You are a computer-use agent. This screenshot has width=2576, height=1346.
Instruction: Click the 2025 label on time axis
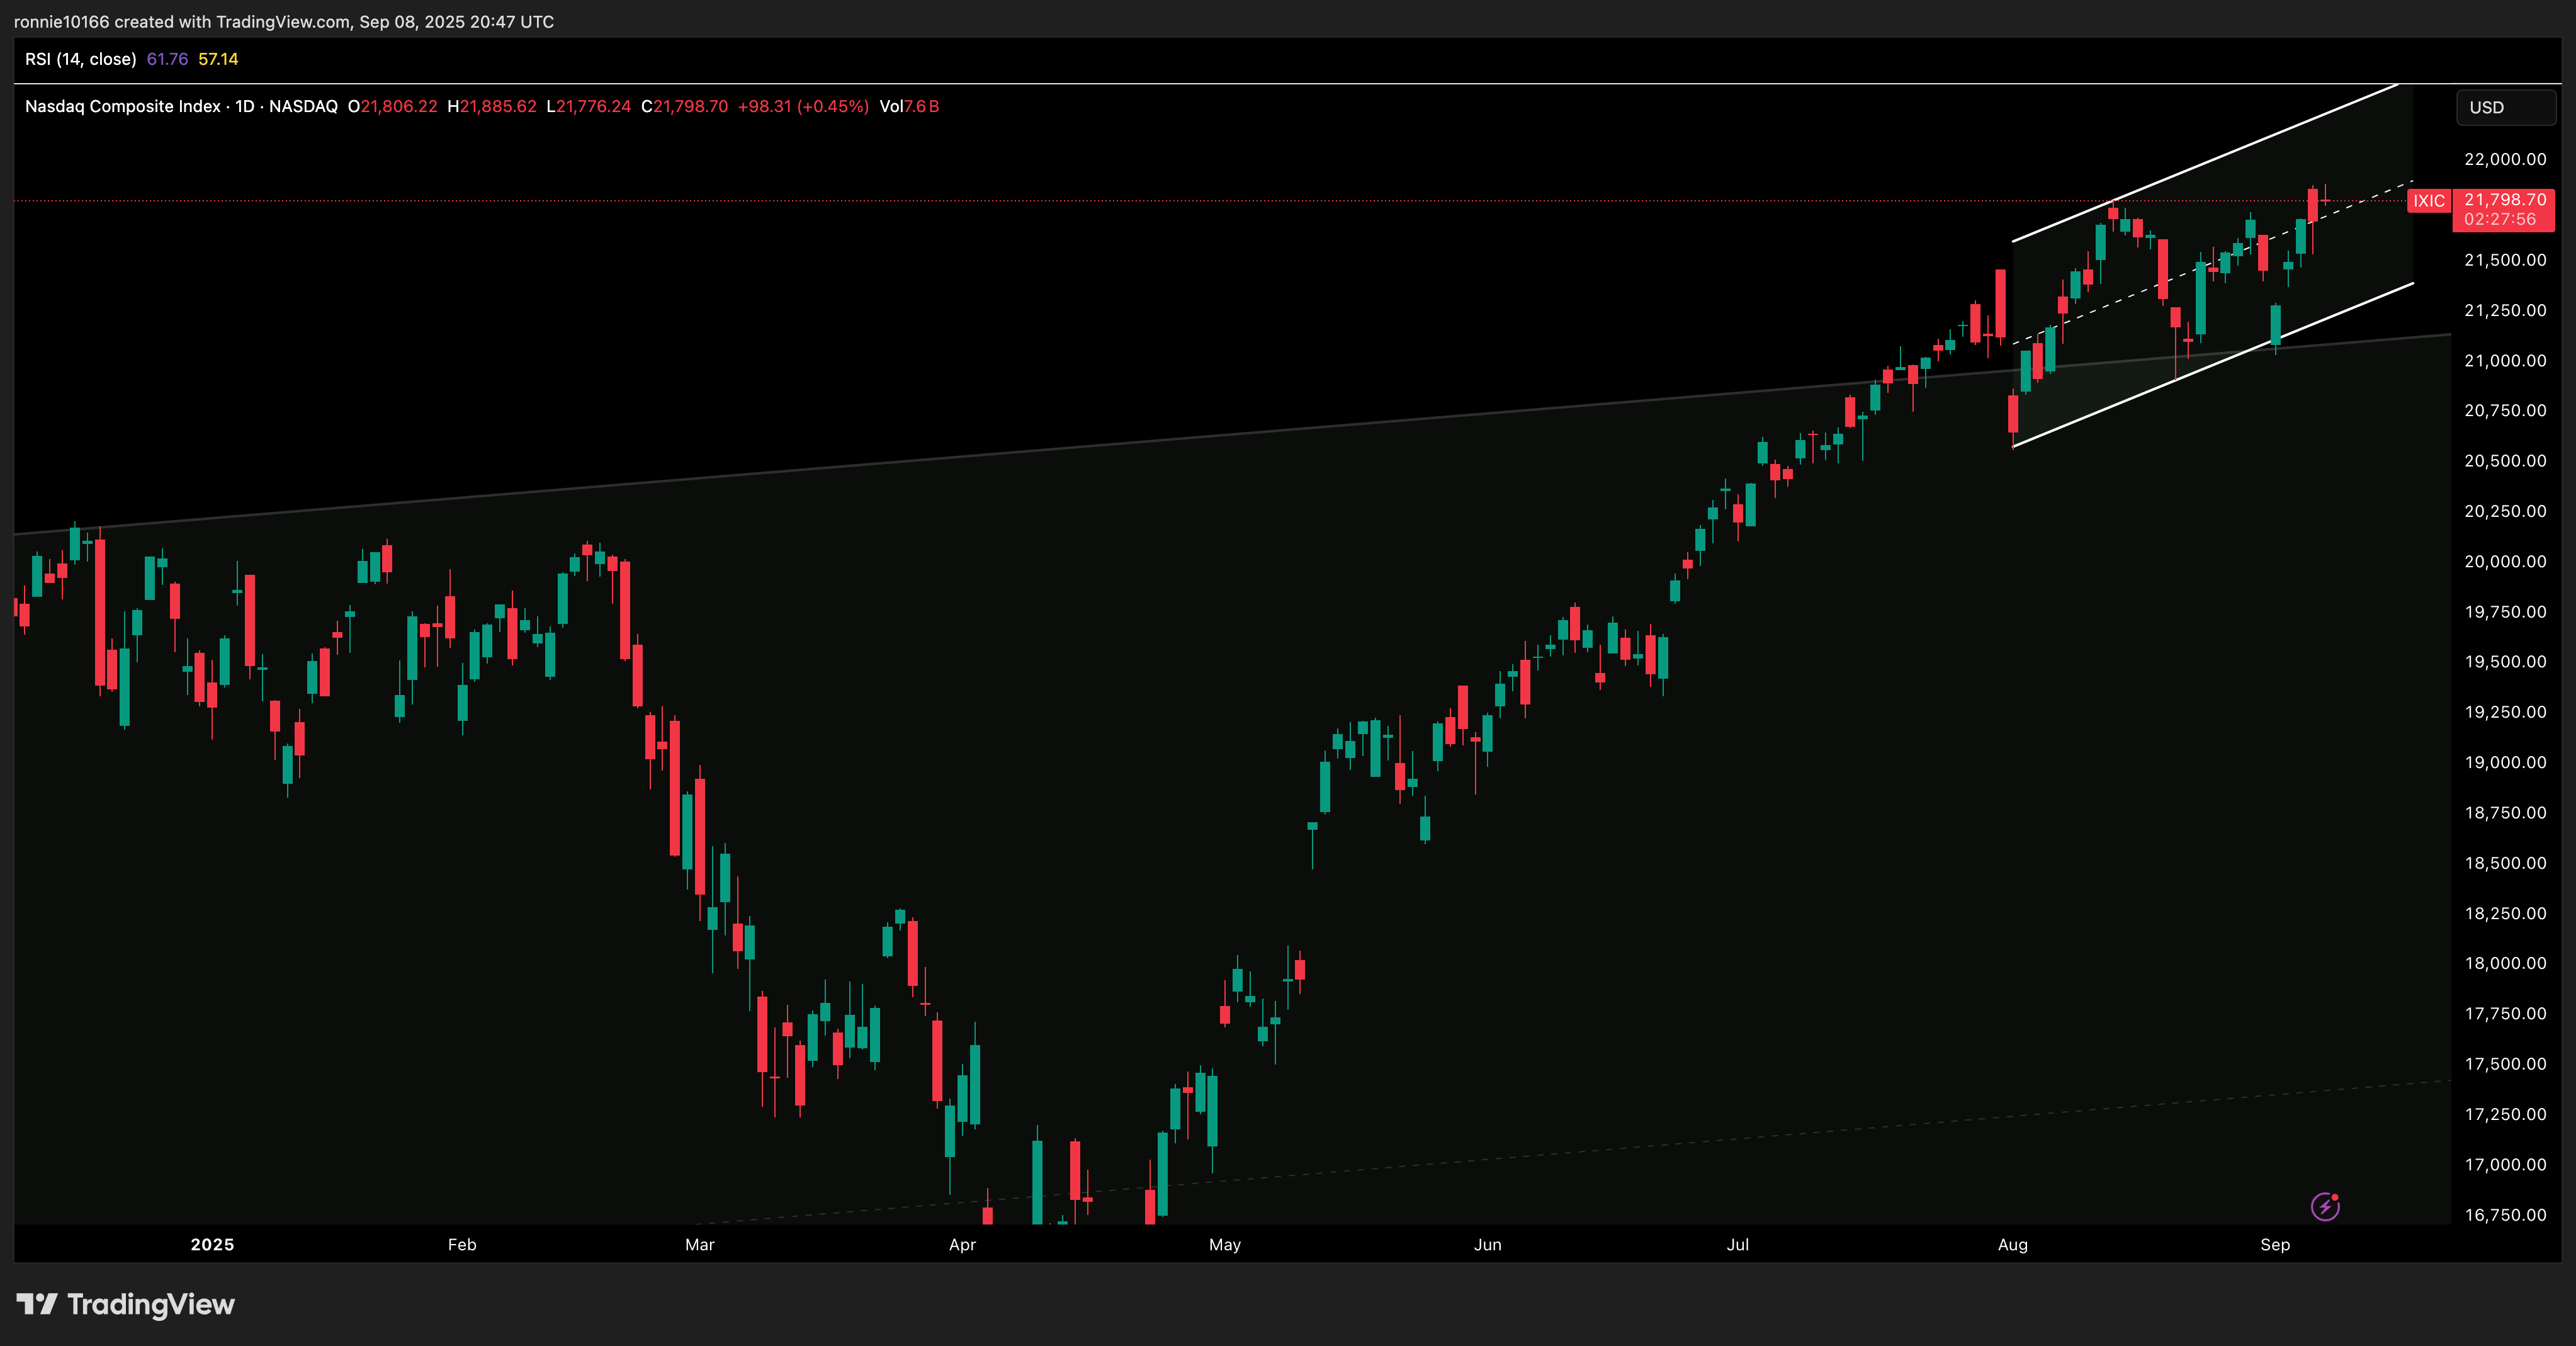(212, 1244)
